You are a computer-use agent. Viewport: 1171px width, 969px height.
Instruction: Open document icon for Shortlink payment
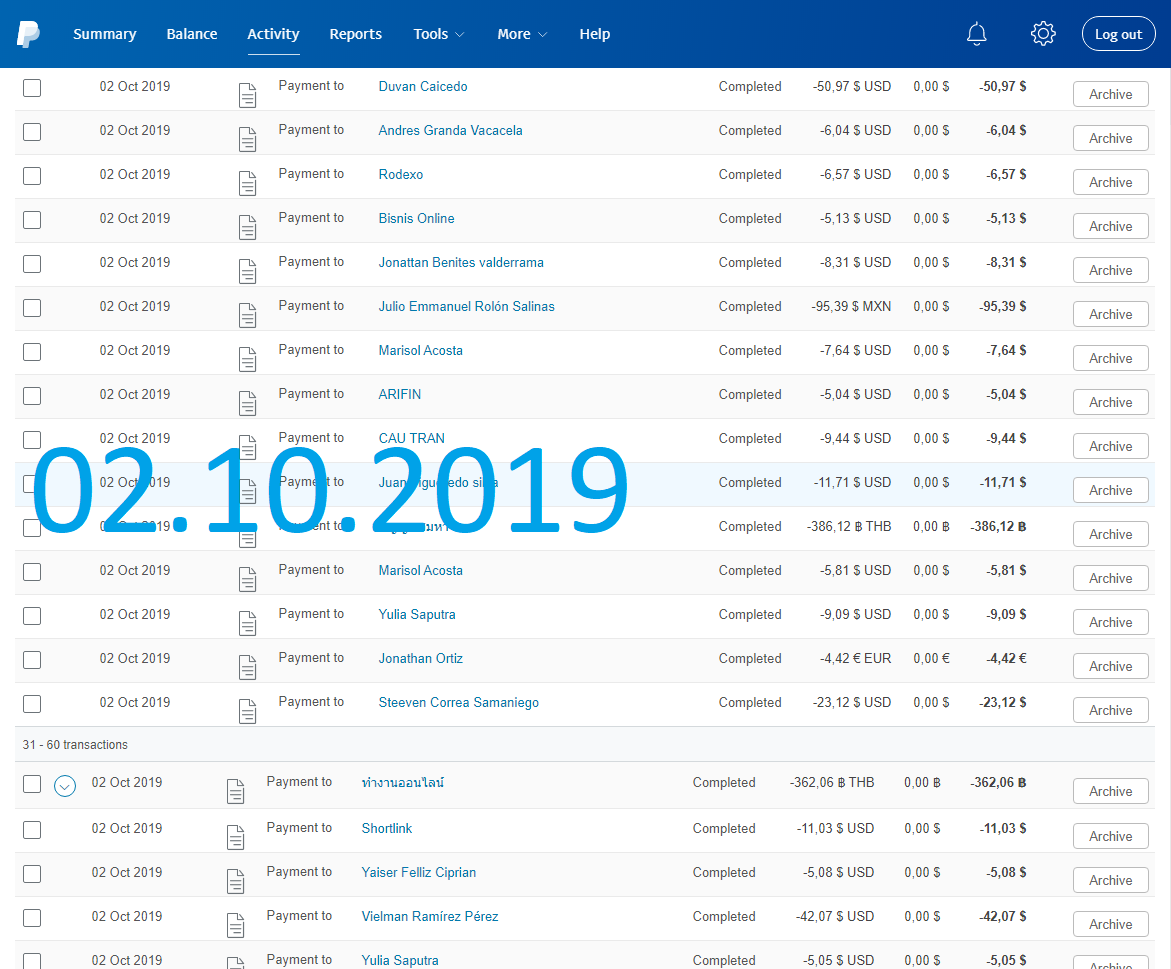pyautogui.click(x=235, y=837)
